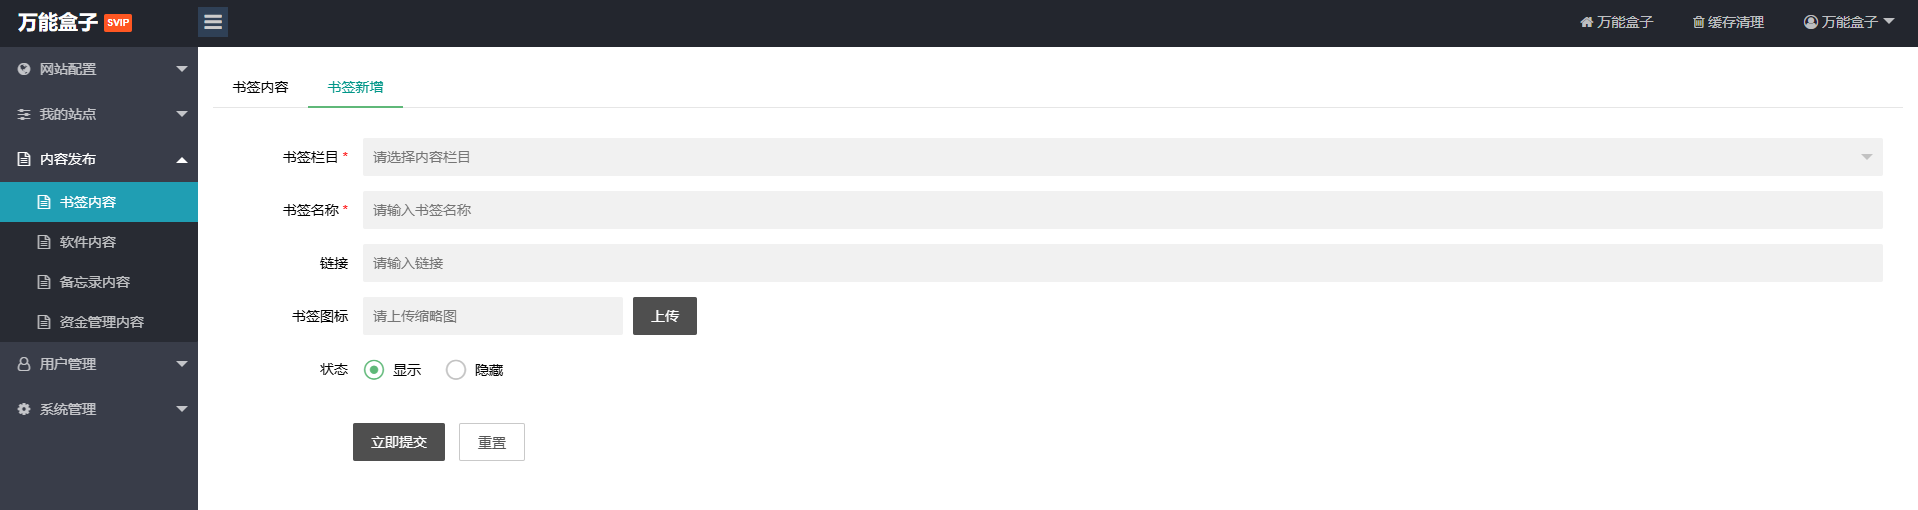Collapse the 内容发布 menu arrow
The width and height of the screenshot is (1918, 510).
pos(182,160)
